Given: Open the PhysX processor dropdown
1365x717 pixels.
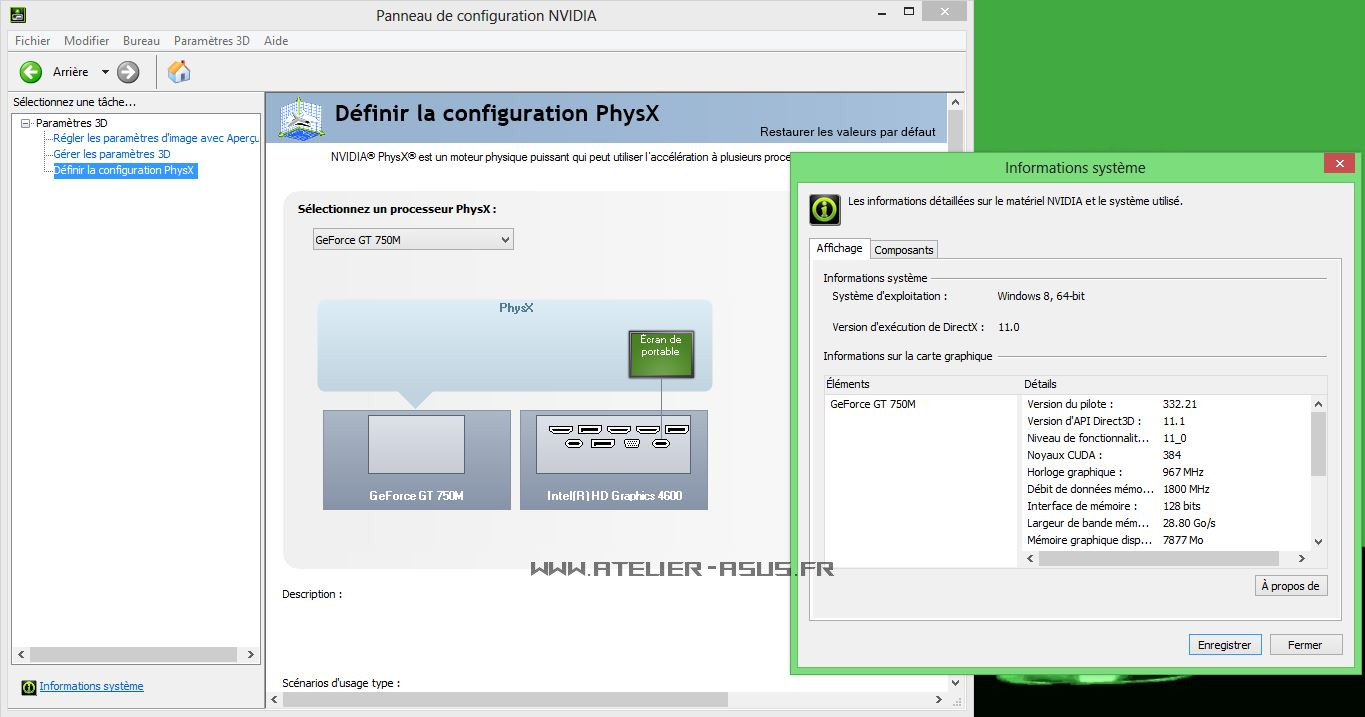Looking at the screenshot, I should tap(413, 240).
